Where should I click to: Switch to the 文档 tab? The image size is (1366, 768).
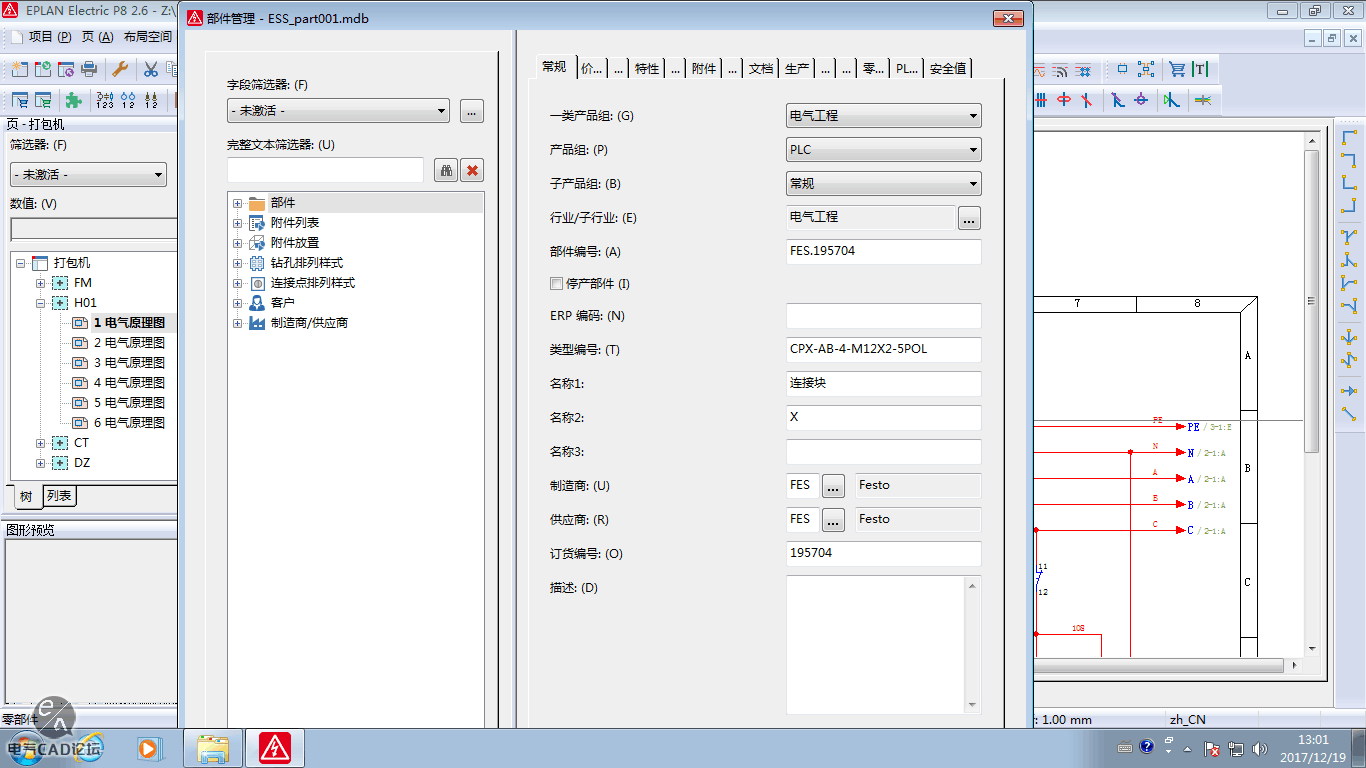coord(761,68)
